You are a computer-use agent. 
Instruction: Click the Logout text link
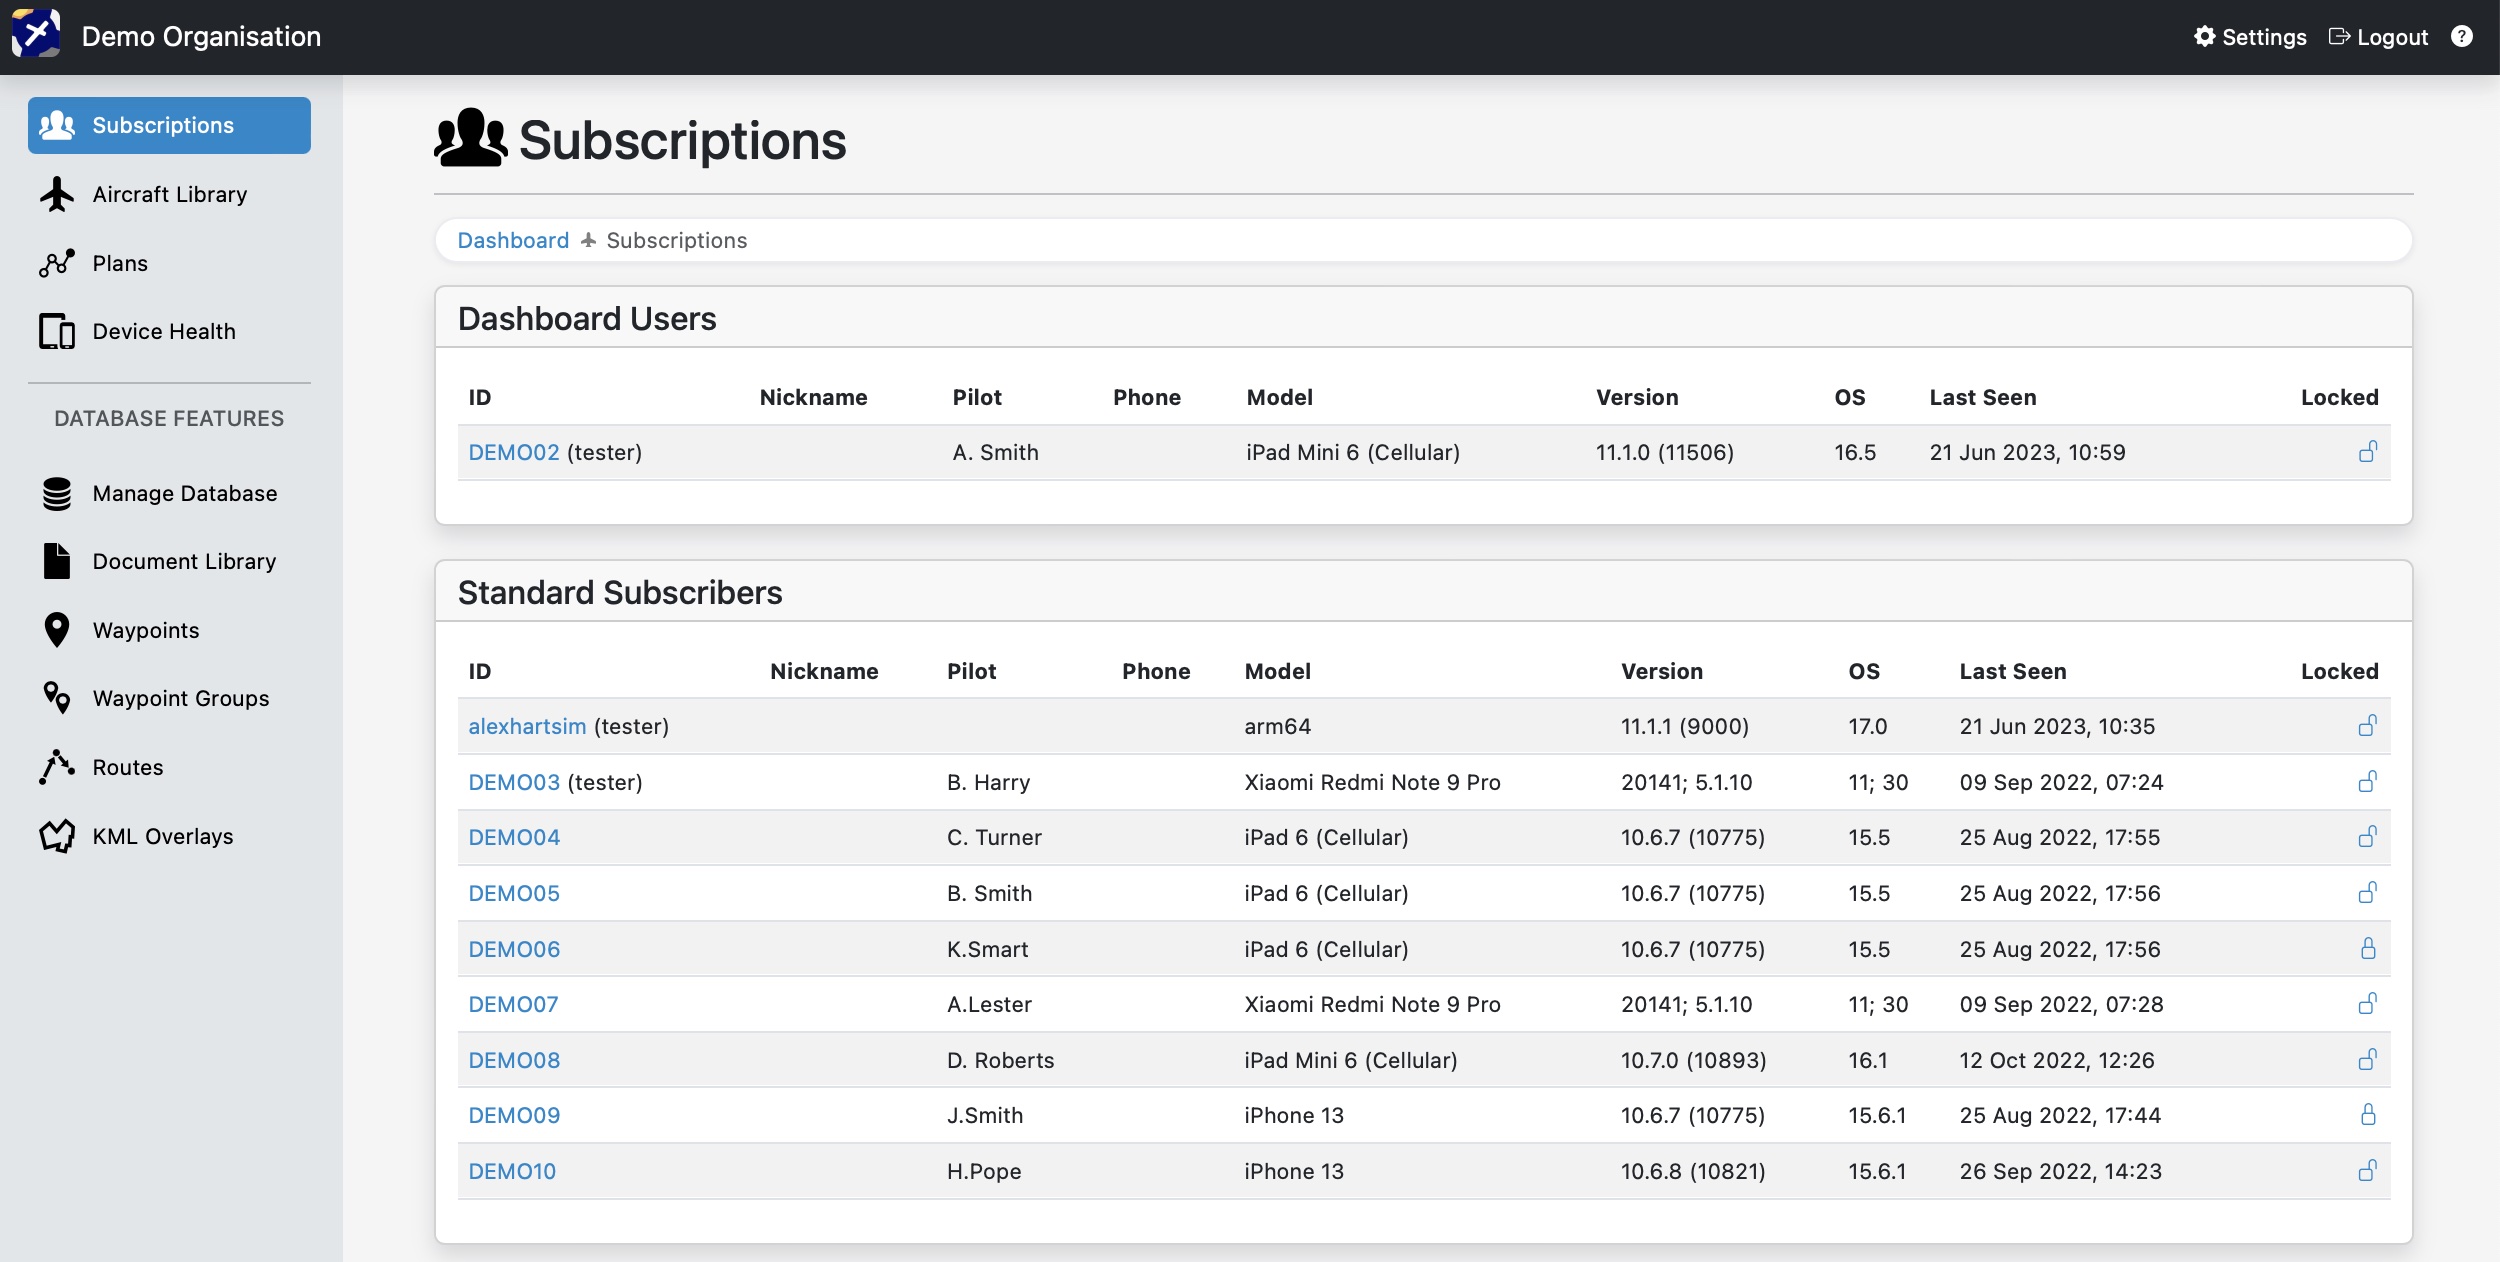click(2392, 37)
